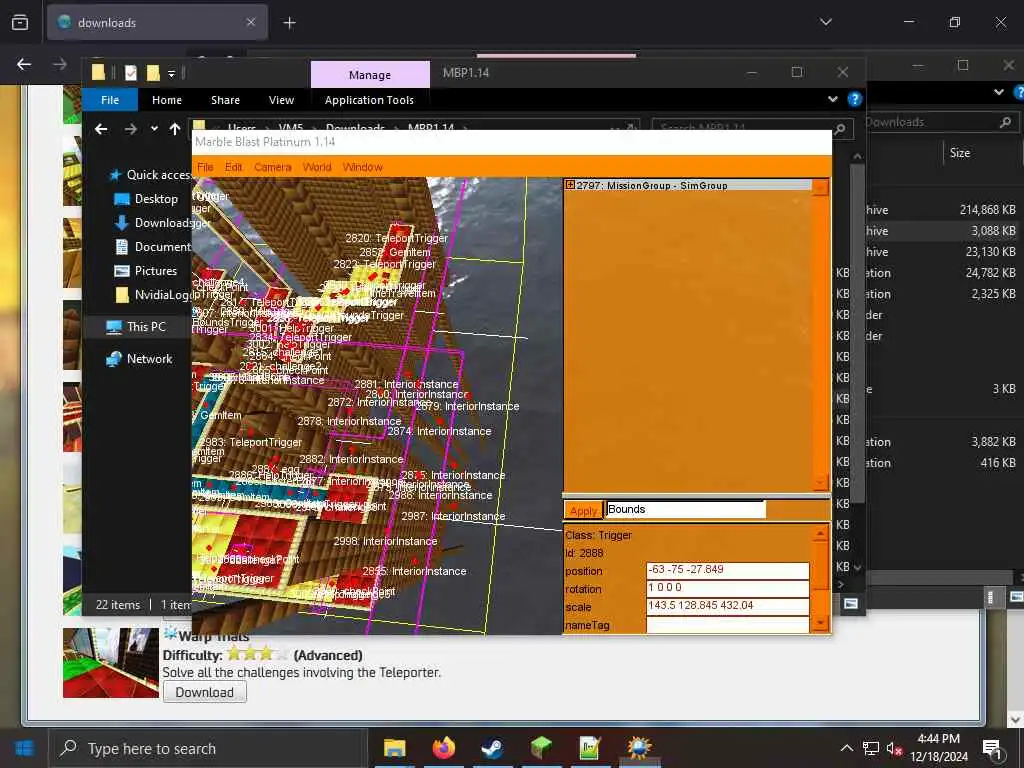1024x768 pixels.
Task: Select the File tab in File Explorer ribbon
Action: tap(110, 100)
